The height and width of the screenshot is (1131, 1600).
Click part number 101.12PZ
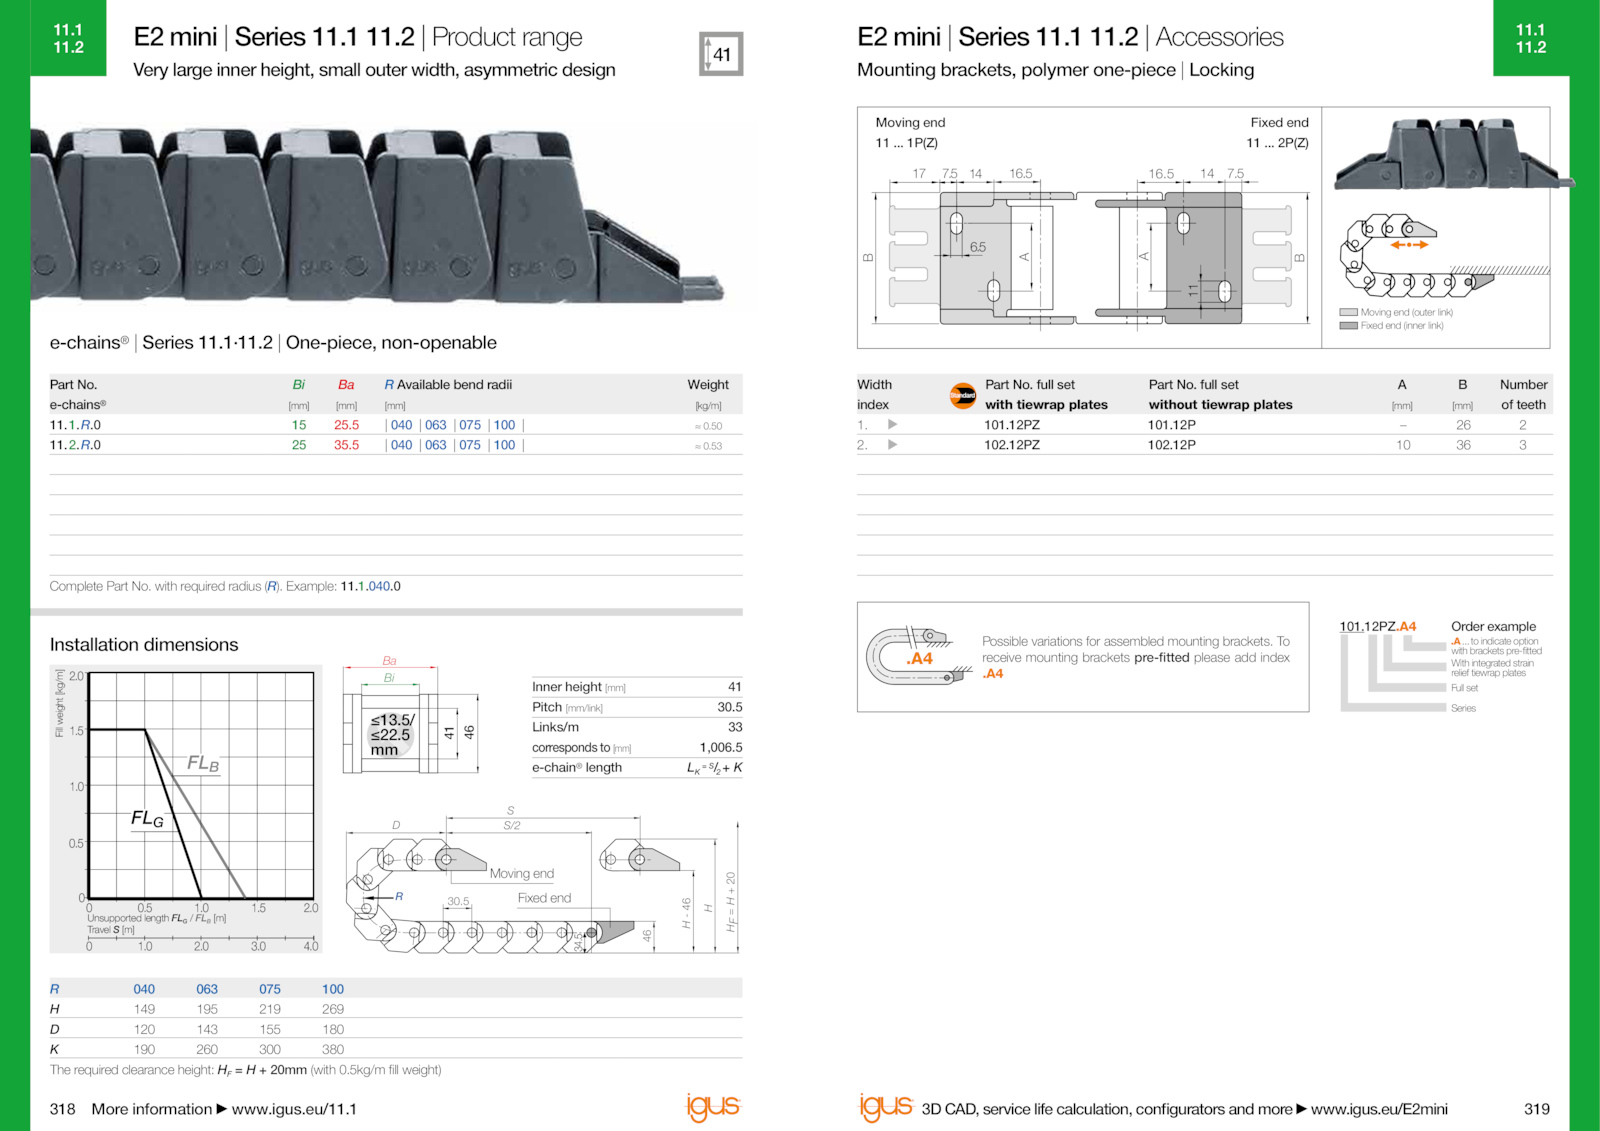coord(1012,425)
